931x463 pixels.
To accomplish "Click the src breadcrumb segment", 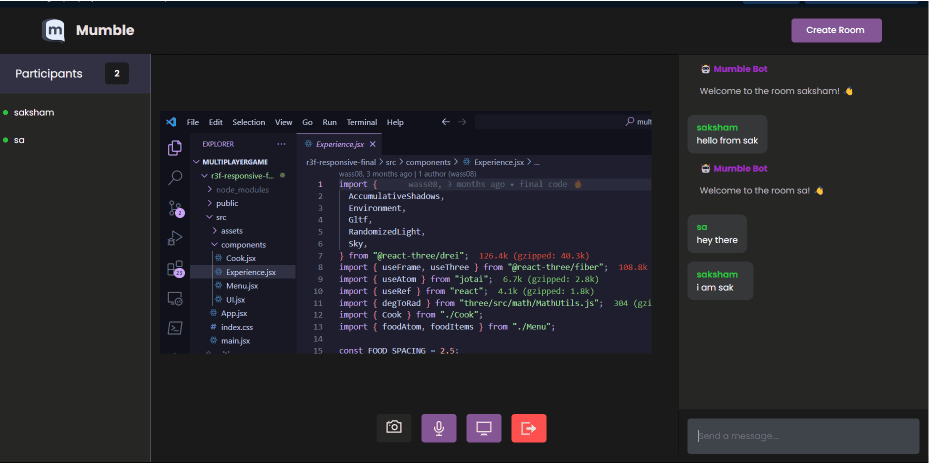I will tap(391, 161).
